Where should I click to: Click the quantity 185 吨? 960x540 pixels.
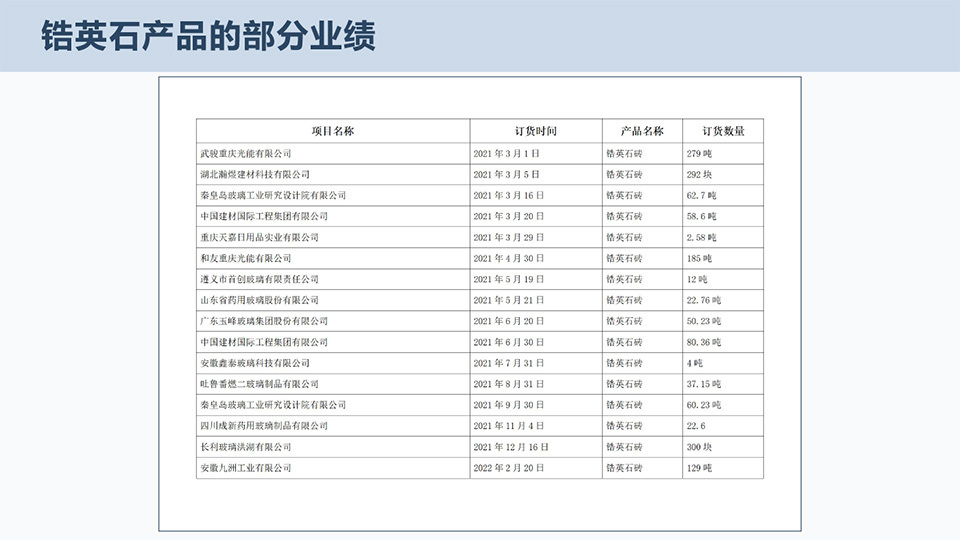point(699,258)
